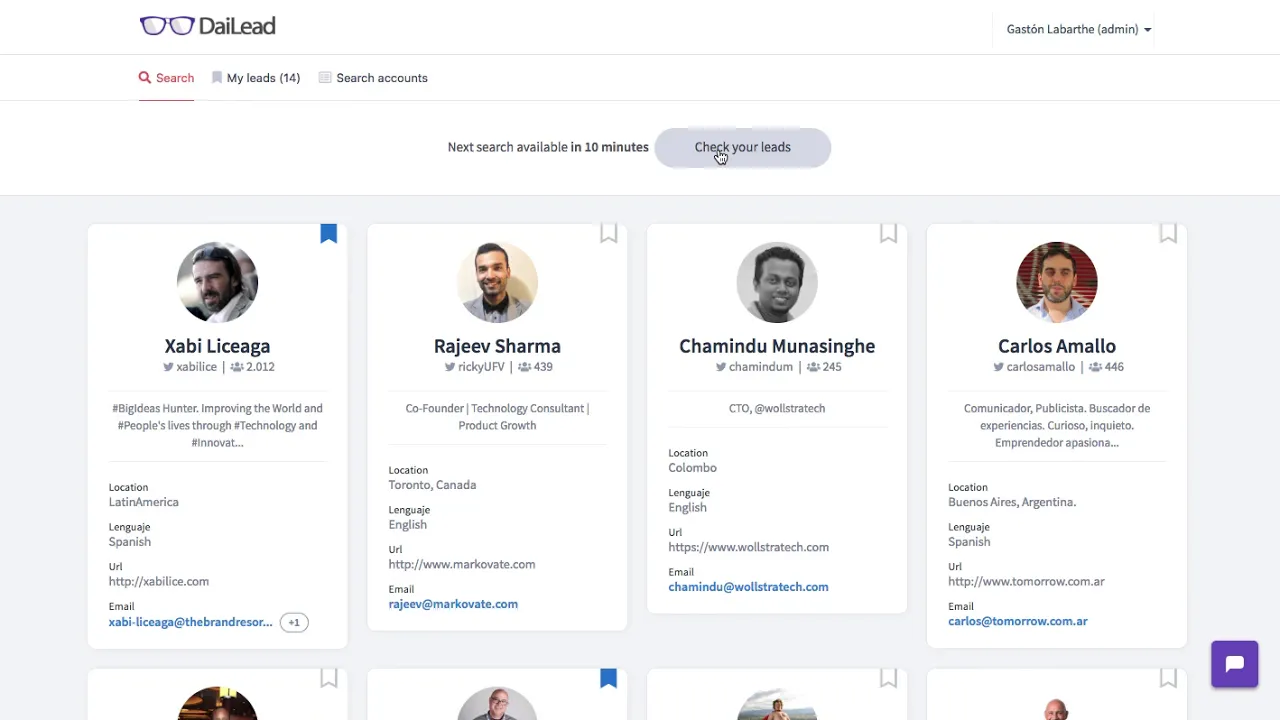Save Carlos Amallo with bookmark toggle

(1168, 234)
